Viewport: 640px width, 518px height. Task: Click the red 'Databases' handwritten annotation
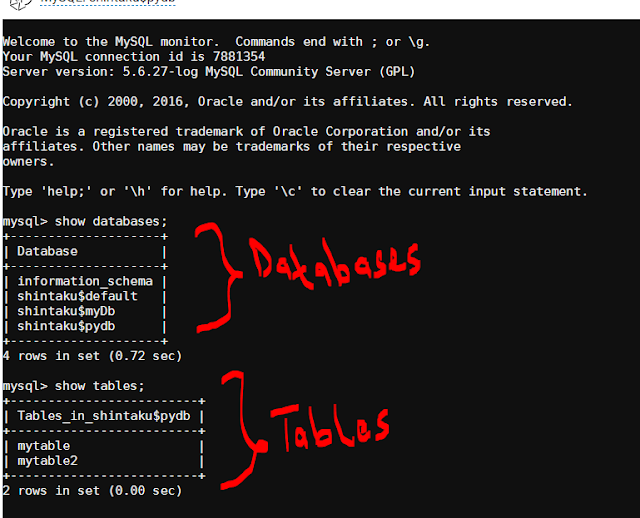pos(335,263)
